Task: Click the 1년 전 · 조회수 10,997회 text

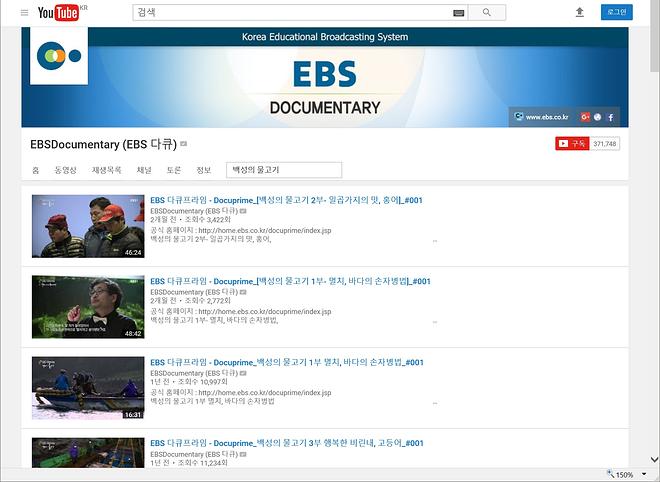Action: [189, 382]
